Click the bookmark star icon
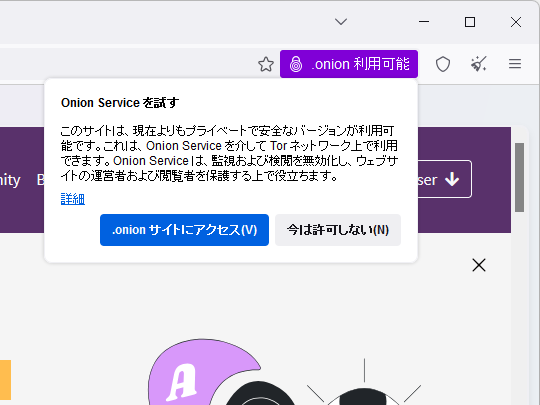 click(266, 64)
